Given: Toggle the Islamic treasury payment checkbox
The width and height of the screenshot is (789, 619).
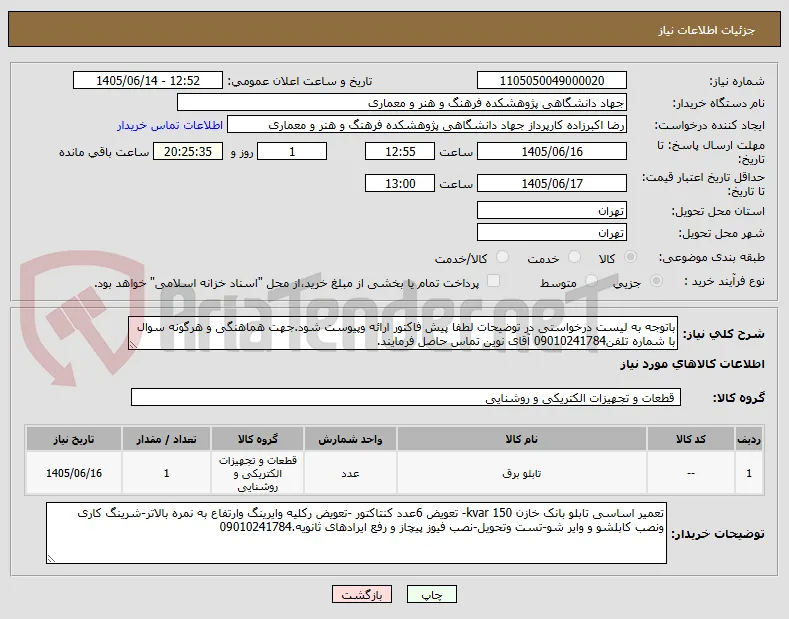Looking at the screenshot, I should [494, 281].
